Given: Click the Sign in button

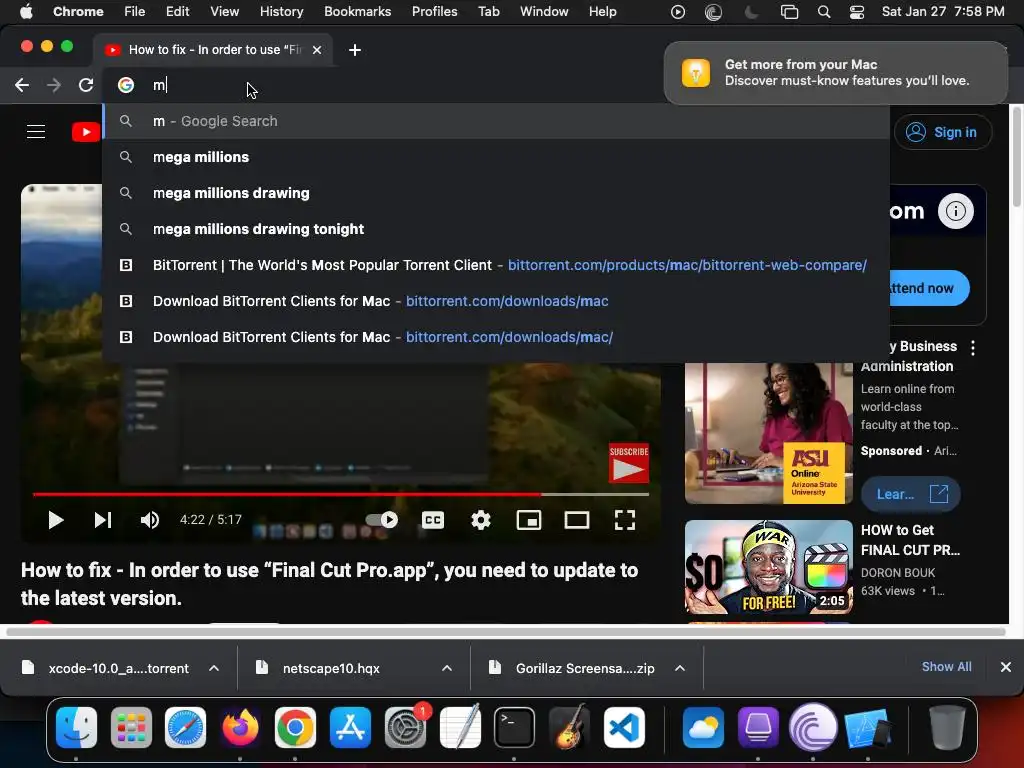Looking at the screenshot, I should [943, 132].
